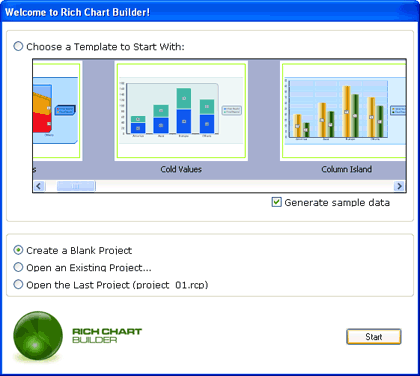The image size is (420, 376).
Task: Choose the Column Island template thumbnail
Action: pyautogui.click(x=343, y=111)
